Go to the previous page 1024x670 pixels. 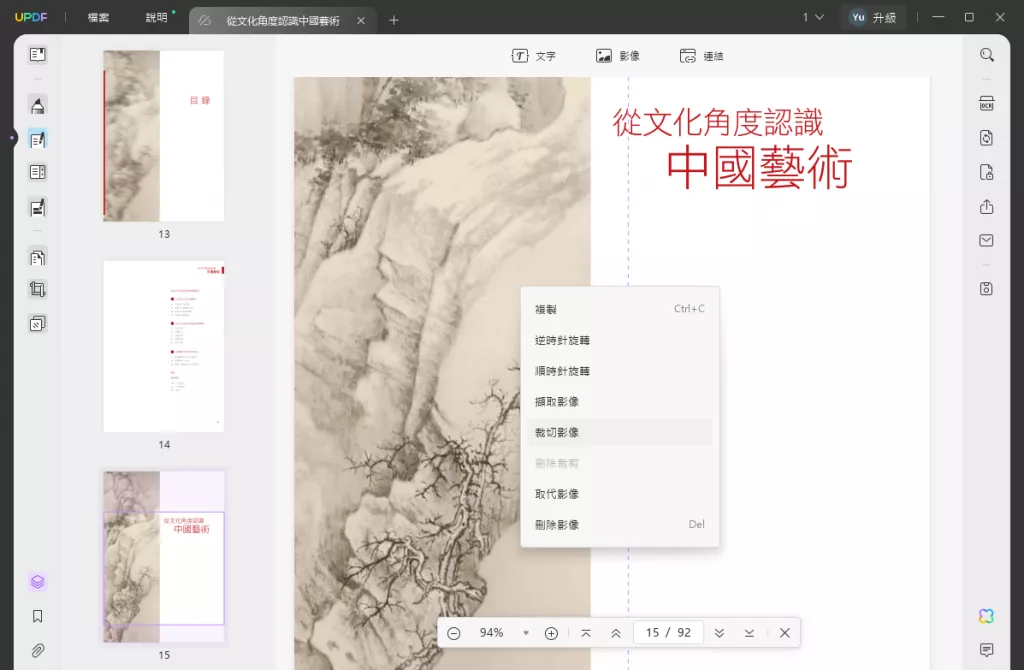pos(616,633)
